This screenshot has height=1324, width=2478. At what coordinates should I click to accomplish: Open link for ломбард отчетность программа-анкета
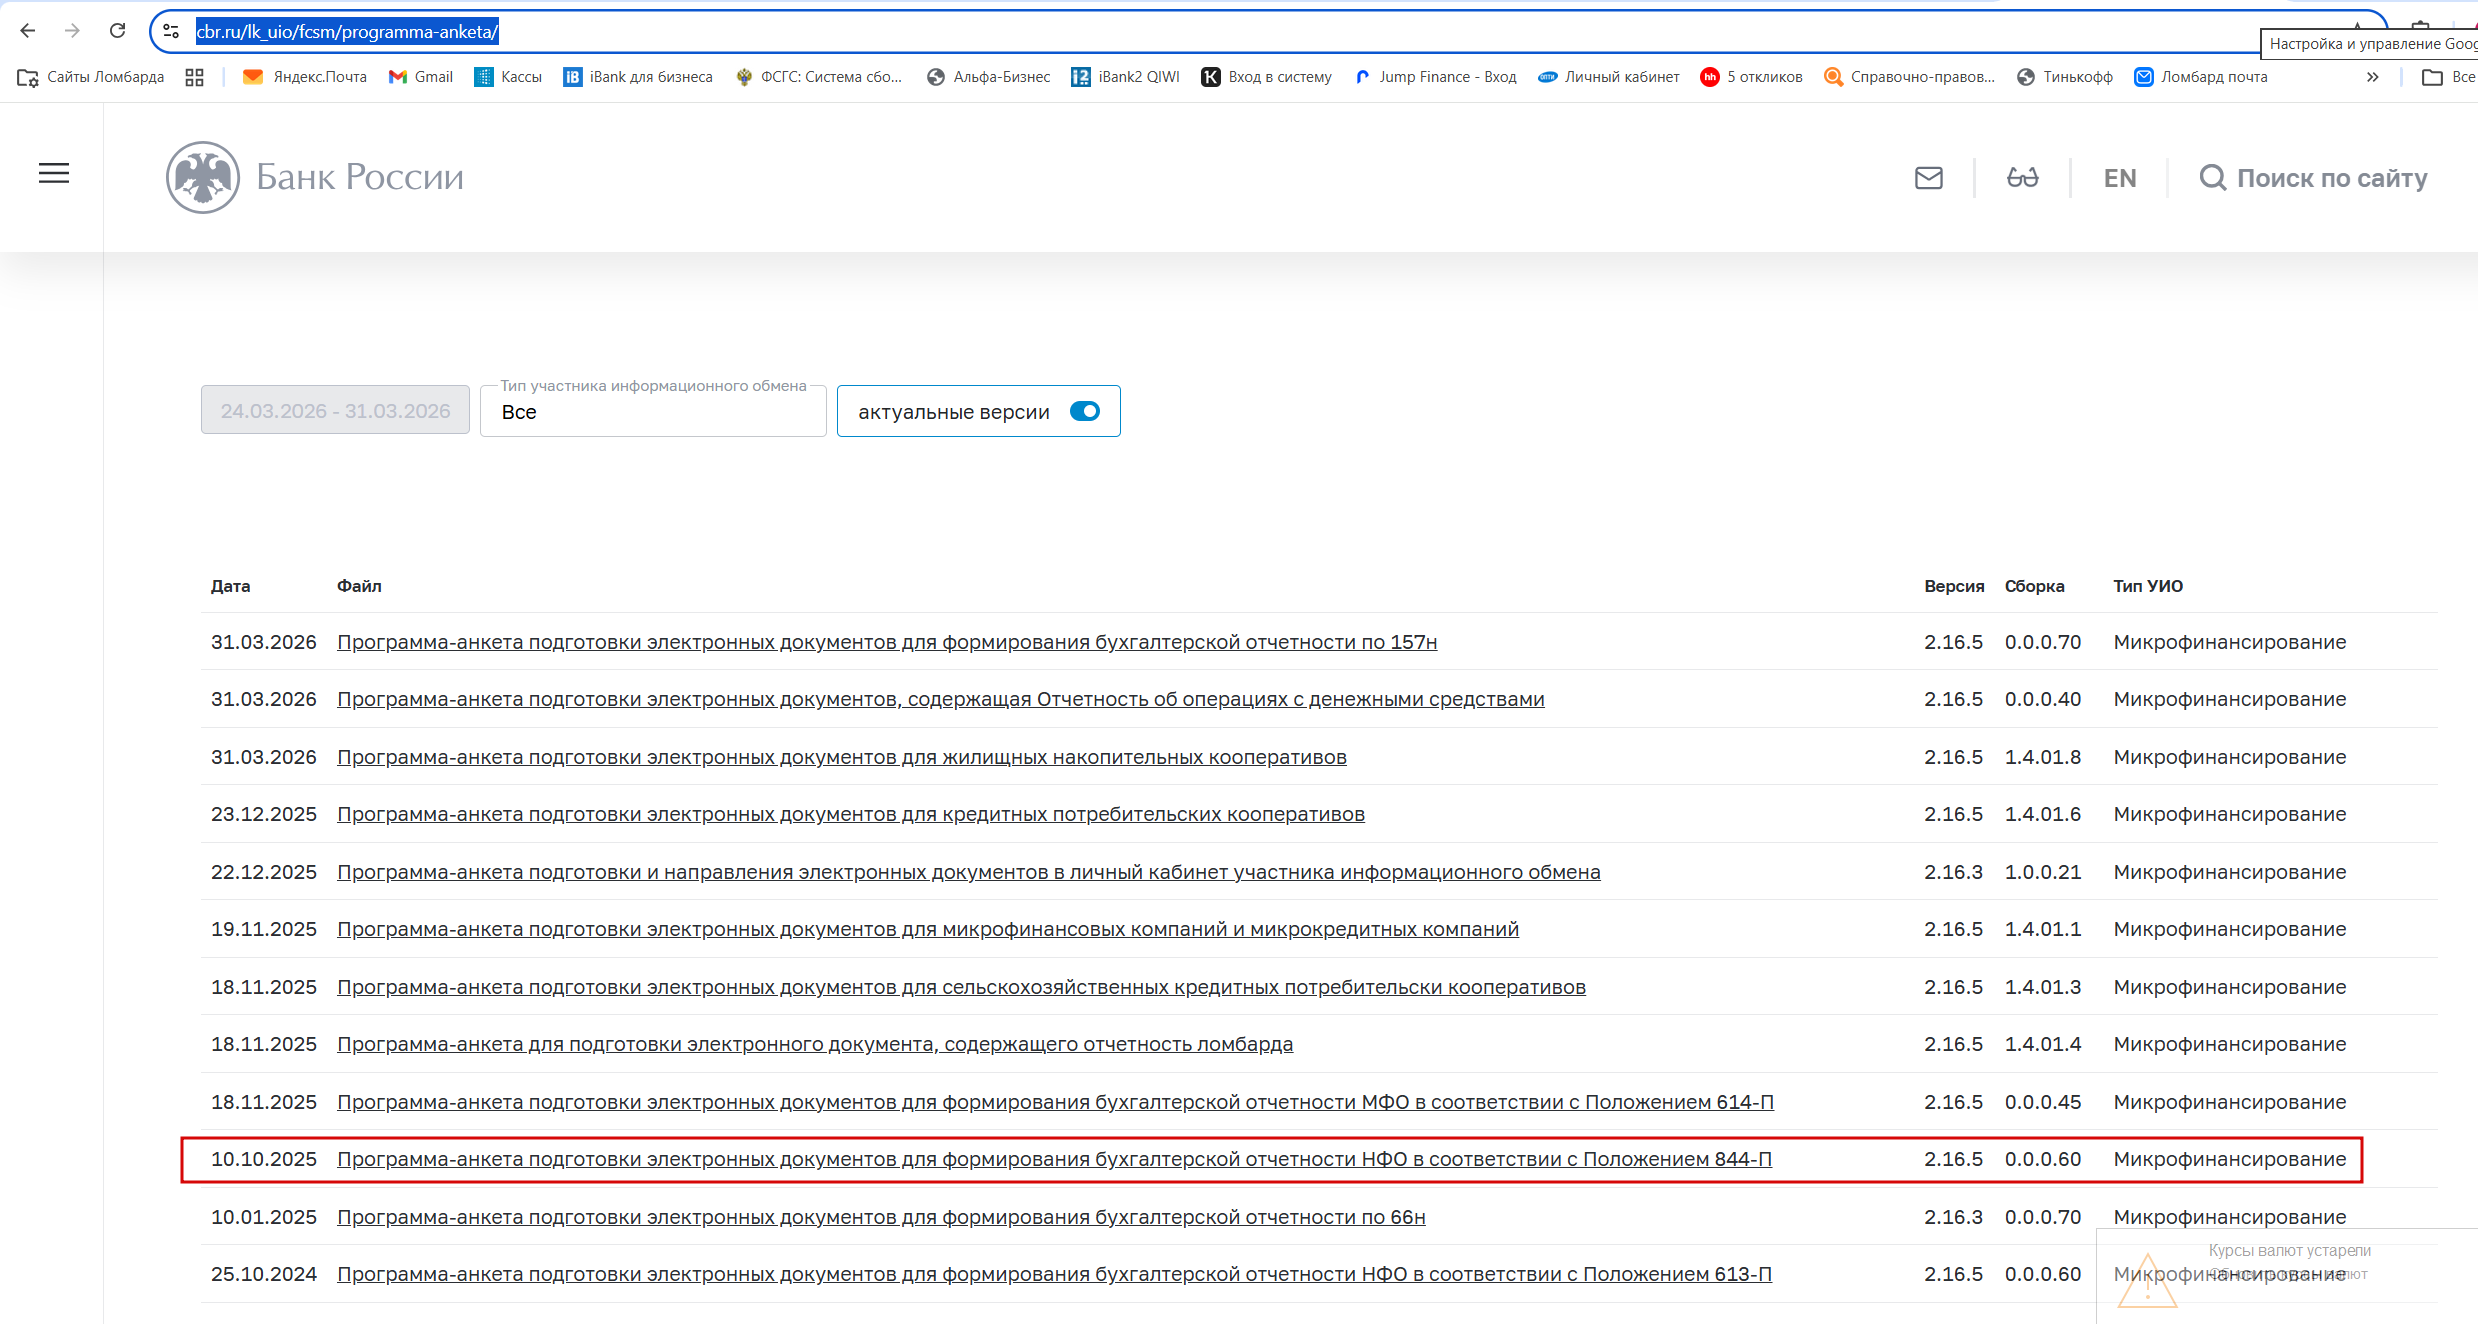click(x=814, y=1044)
